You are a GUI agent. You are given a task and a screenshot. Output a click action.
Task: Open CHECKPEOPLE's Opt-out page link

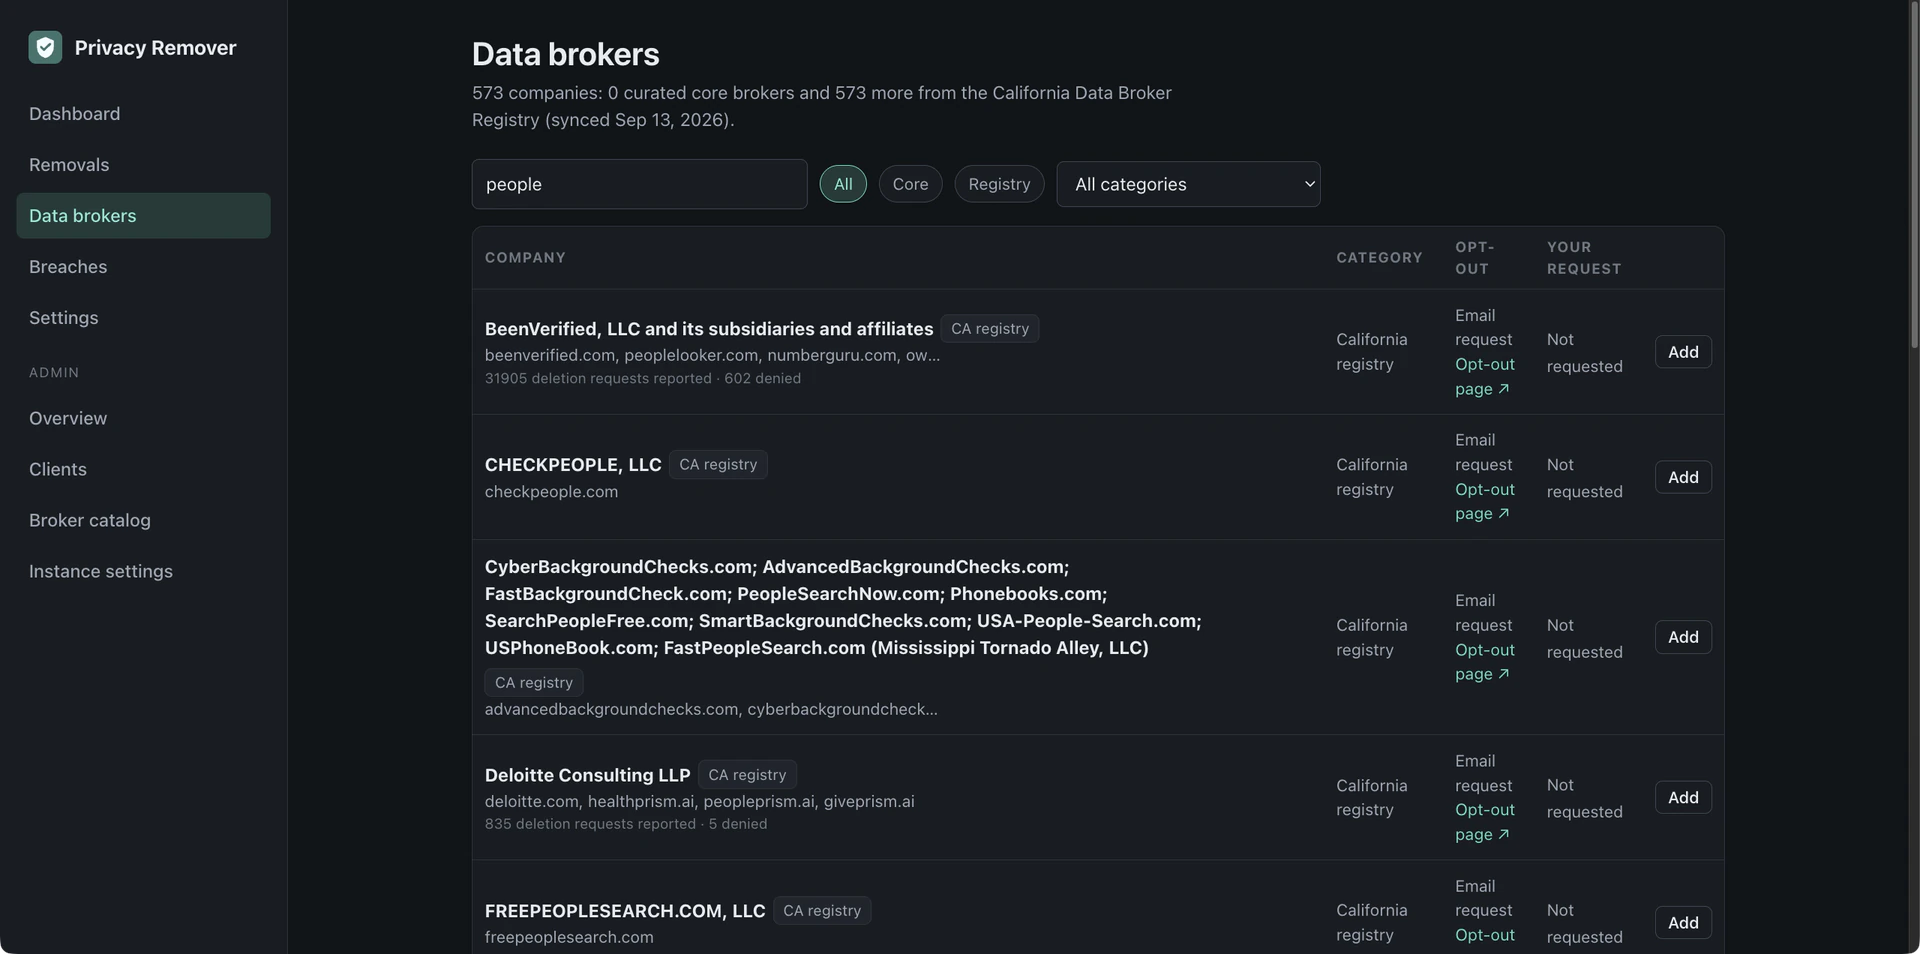click(x=1484, y=502)
